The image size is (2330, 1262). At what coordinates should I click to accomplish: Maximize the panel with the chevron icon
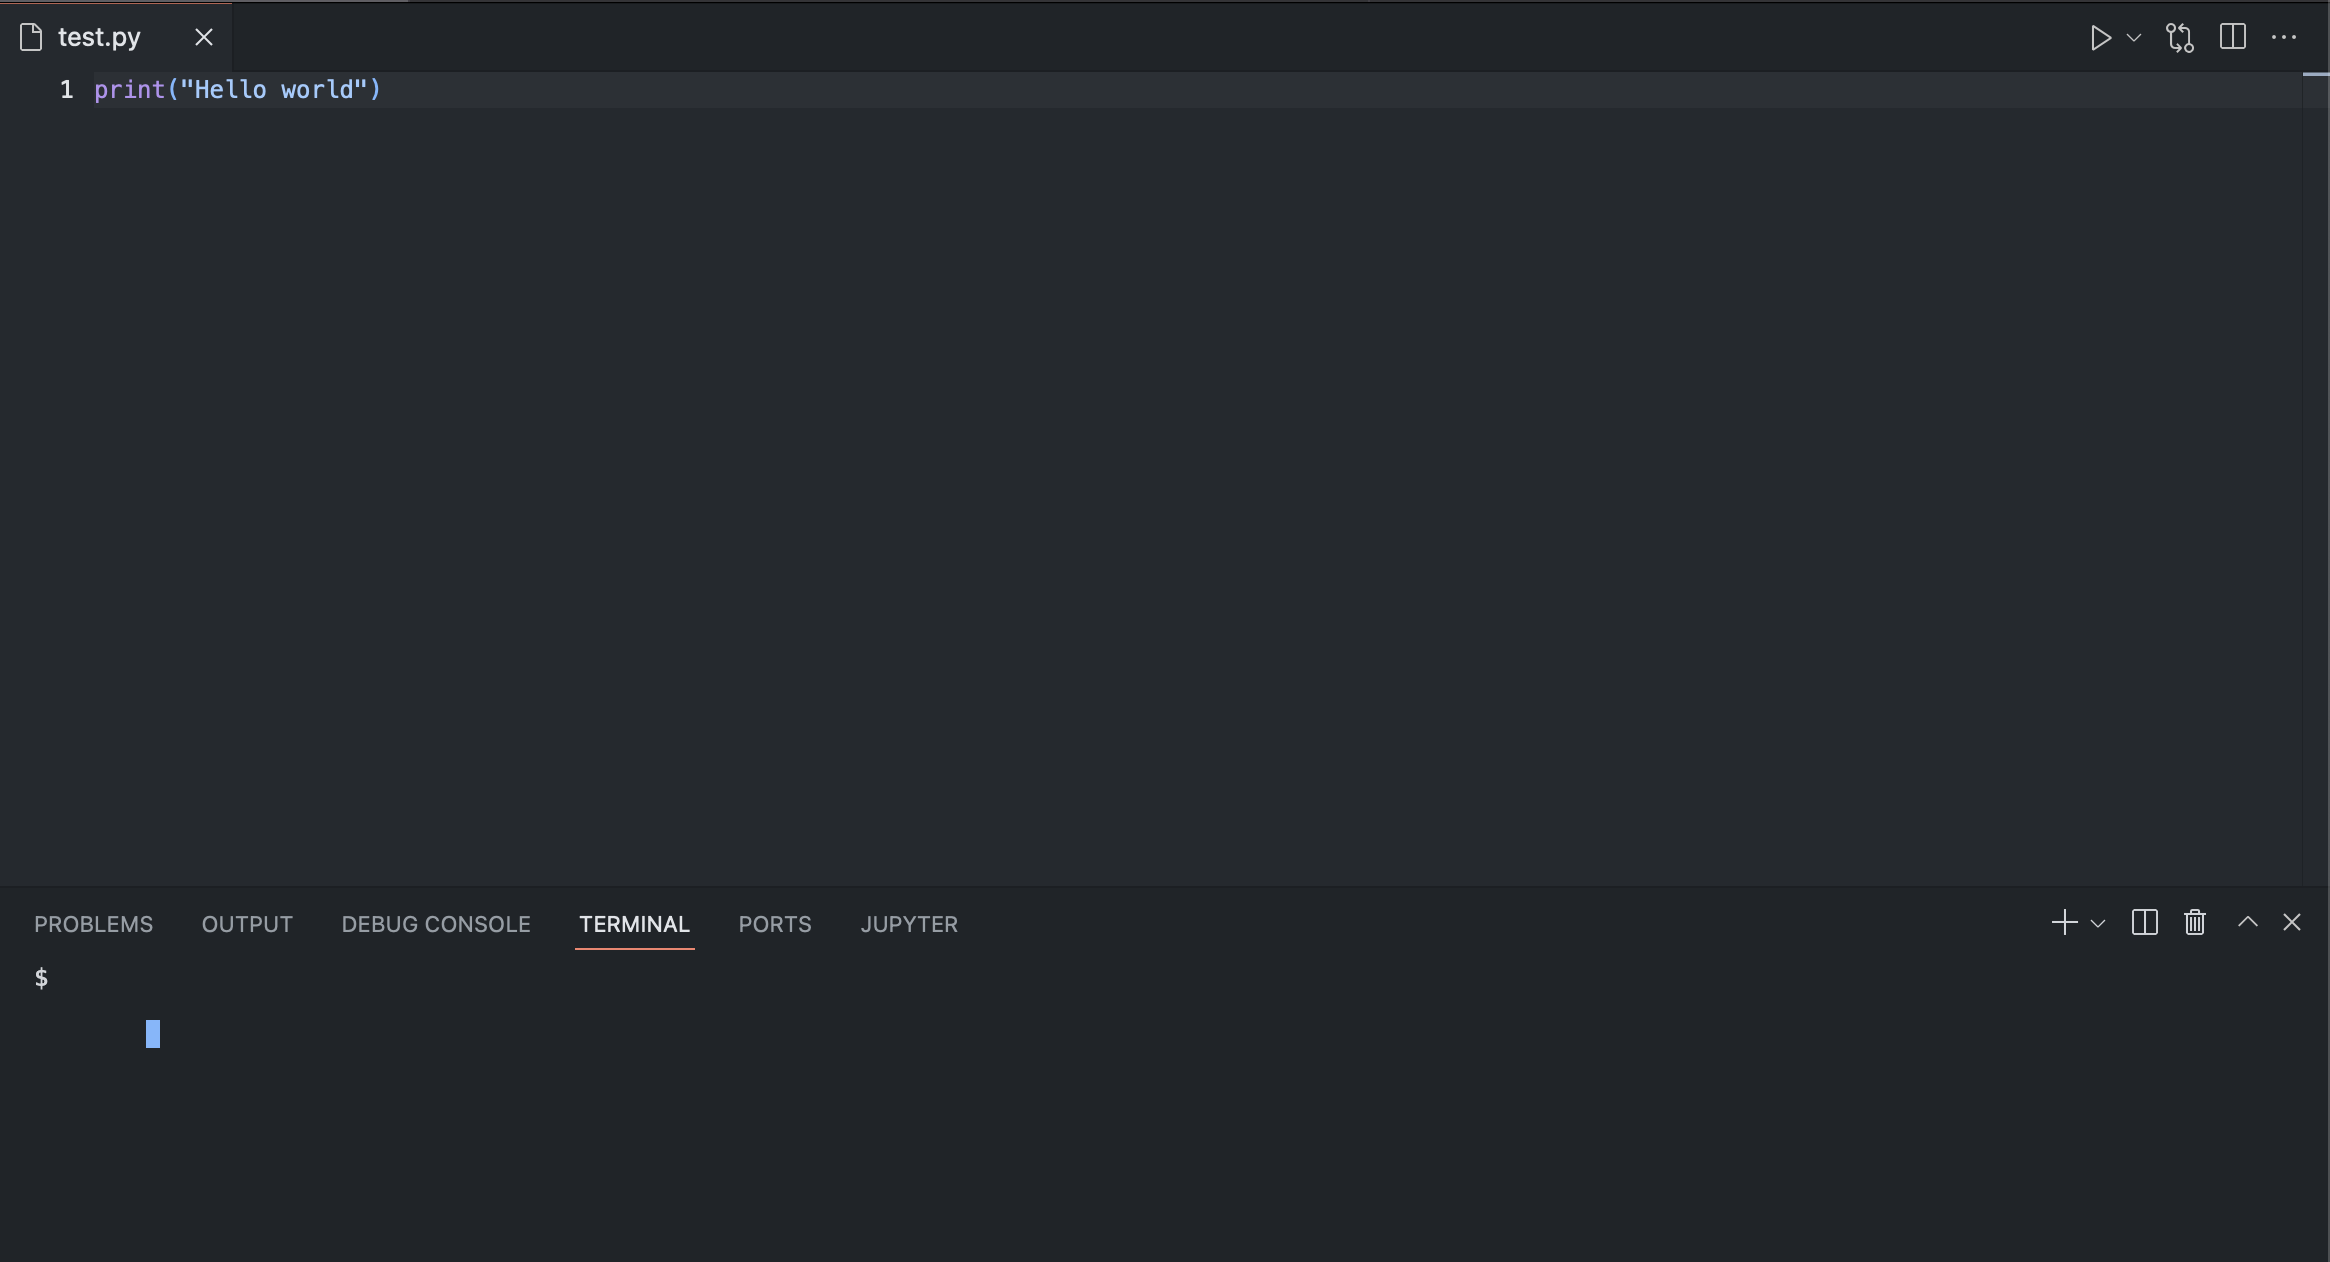click(x=2249, y=922)
